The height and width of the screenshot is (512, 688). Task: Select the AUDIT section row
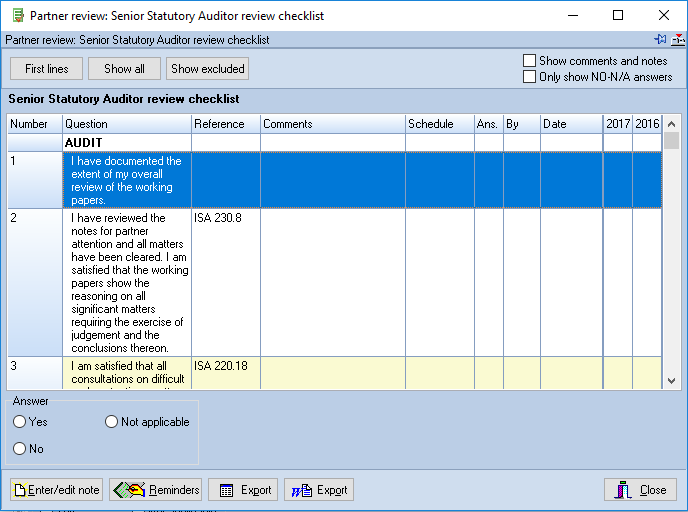point(334,143)
